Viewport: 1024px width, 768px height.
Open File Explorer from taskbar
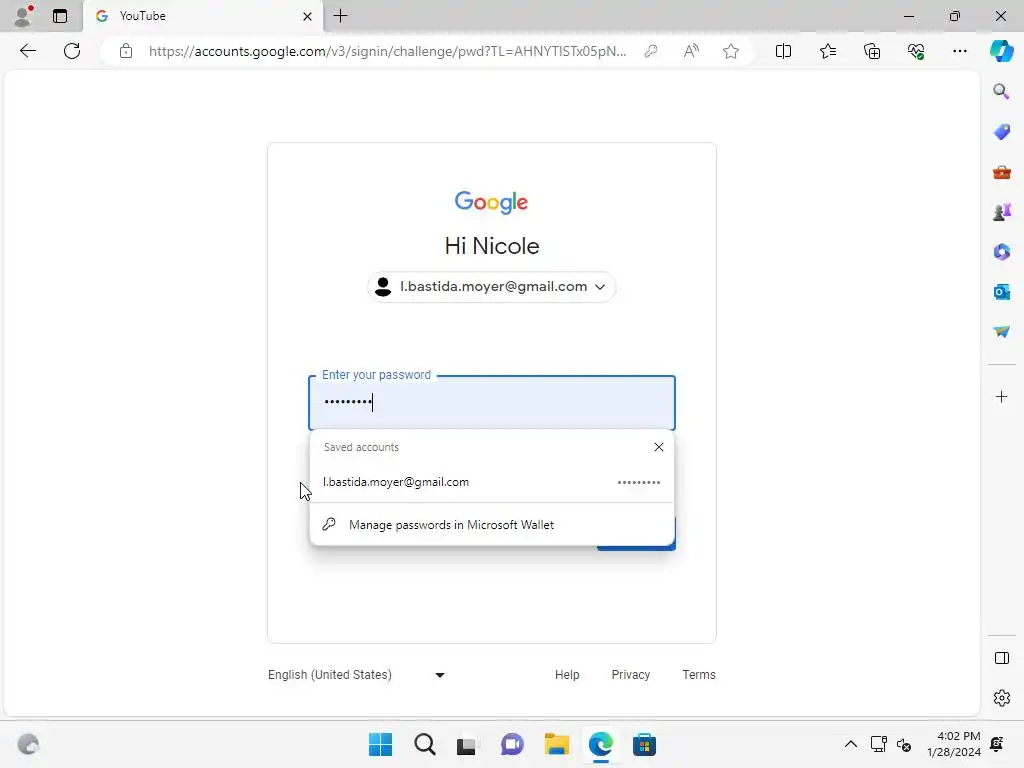tap(556, 744)
